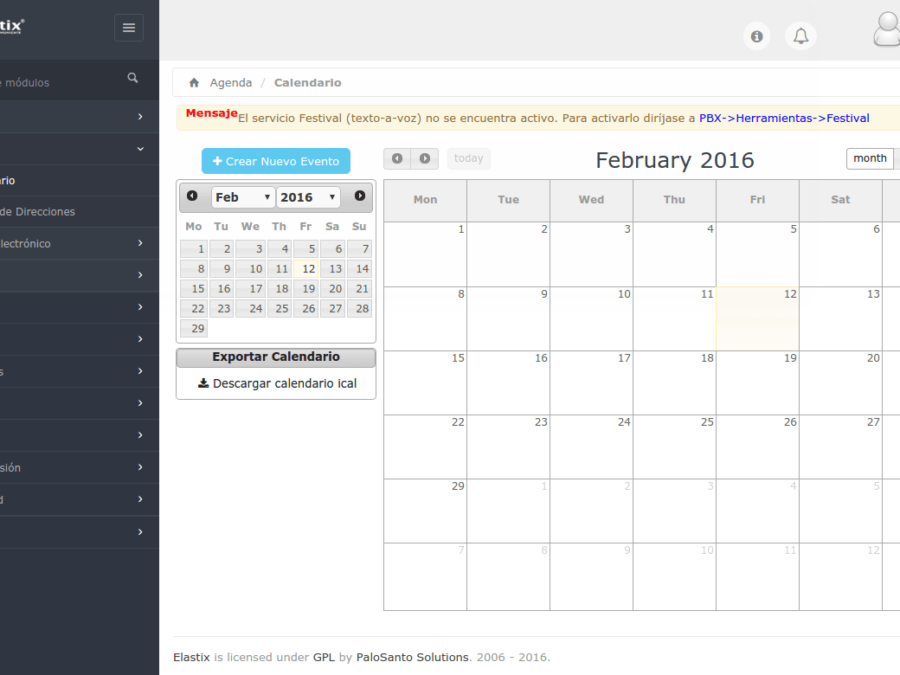Open the Feb month dropdown
The width and height of the screenshot is (900, 675).
click(242, 198)
